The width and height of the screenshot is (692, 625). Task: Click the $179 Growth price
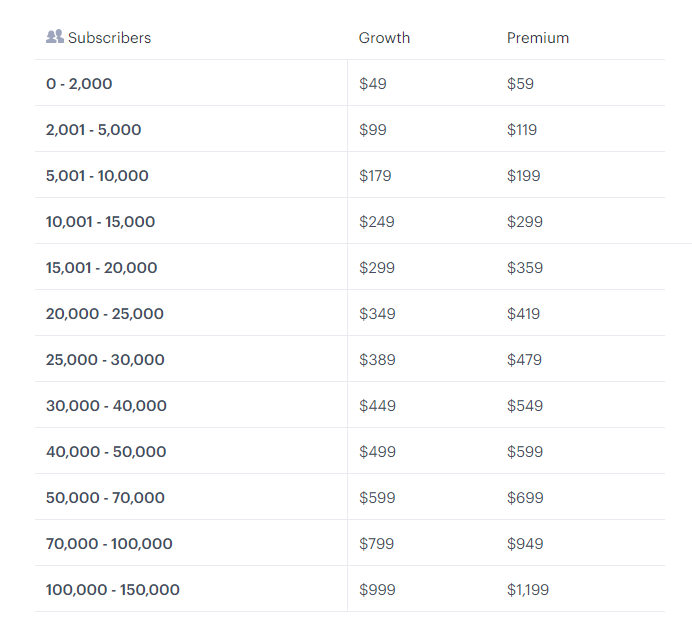[375, 176]
